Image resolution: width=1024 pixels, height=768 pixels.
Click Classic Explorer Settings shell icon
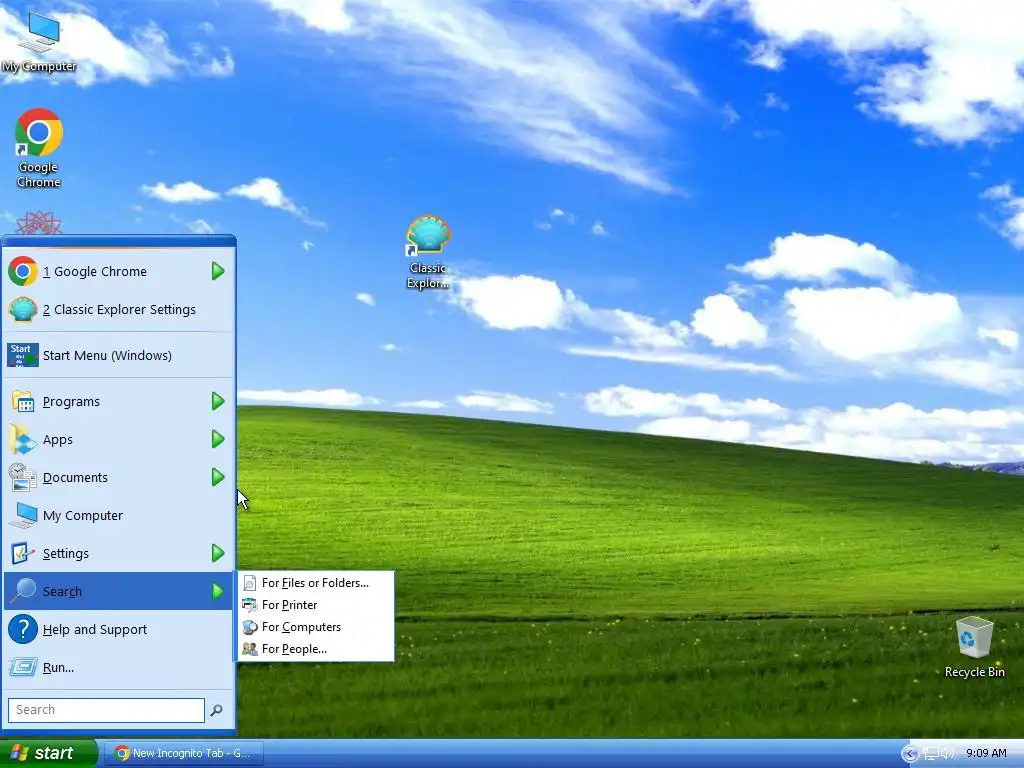click(23, 310)
